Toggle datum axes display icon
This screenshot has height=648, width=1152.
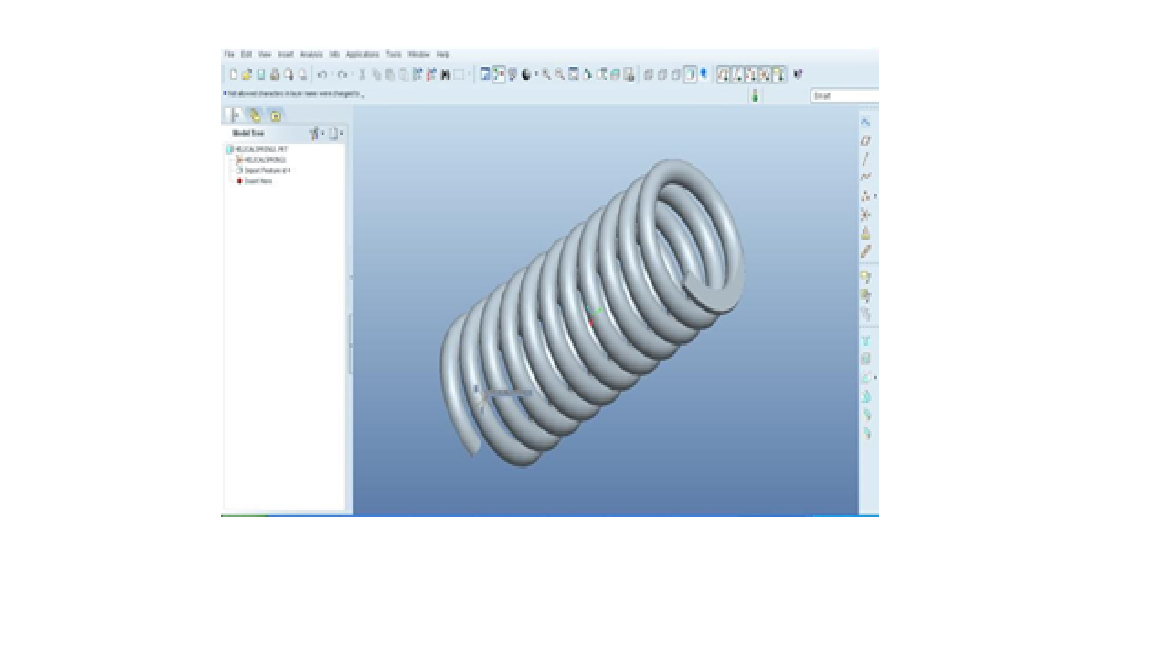[738, 74]
